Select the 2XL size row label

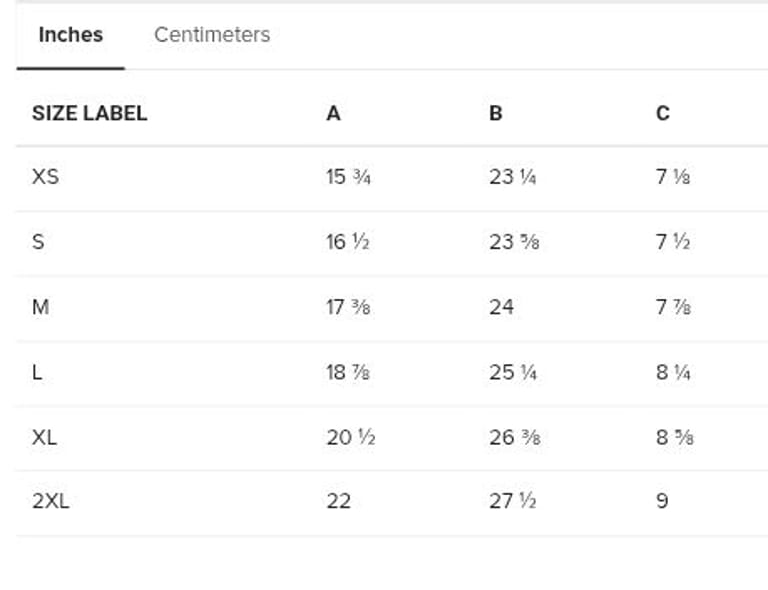pos(50,501)
